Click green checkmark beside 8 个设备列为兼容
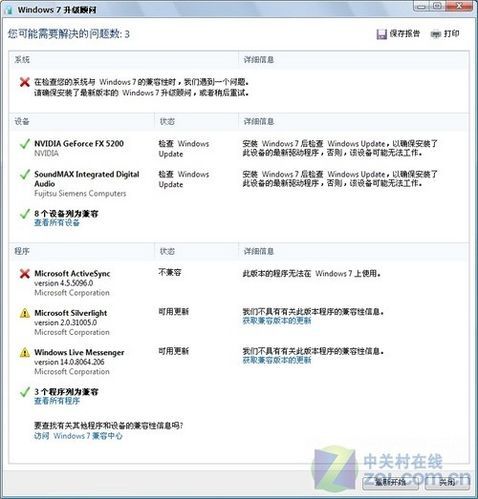Image resolution: width=478 pixels, height=499 pixels. (x=25, y=214)
